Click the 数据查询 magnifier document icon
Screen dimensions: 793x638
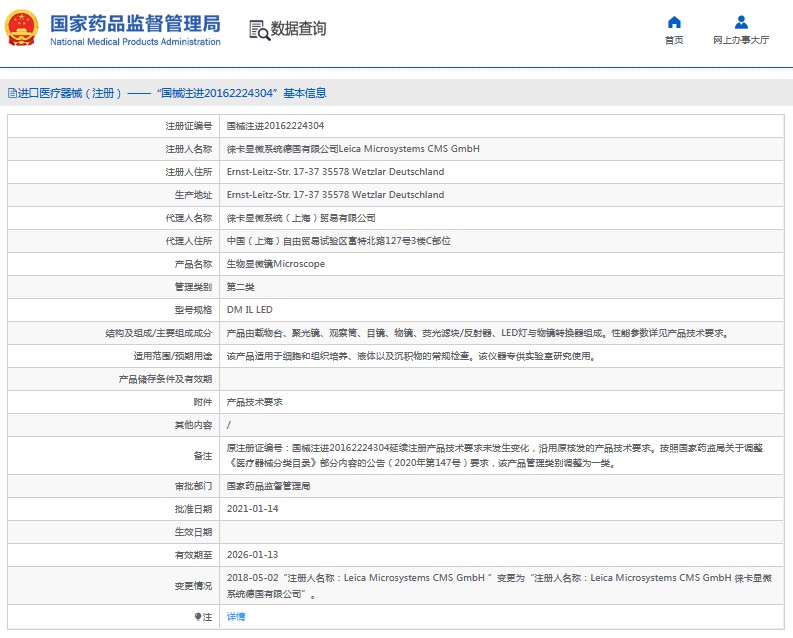[x=259, y=30]
